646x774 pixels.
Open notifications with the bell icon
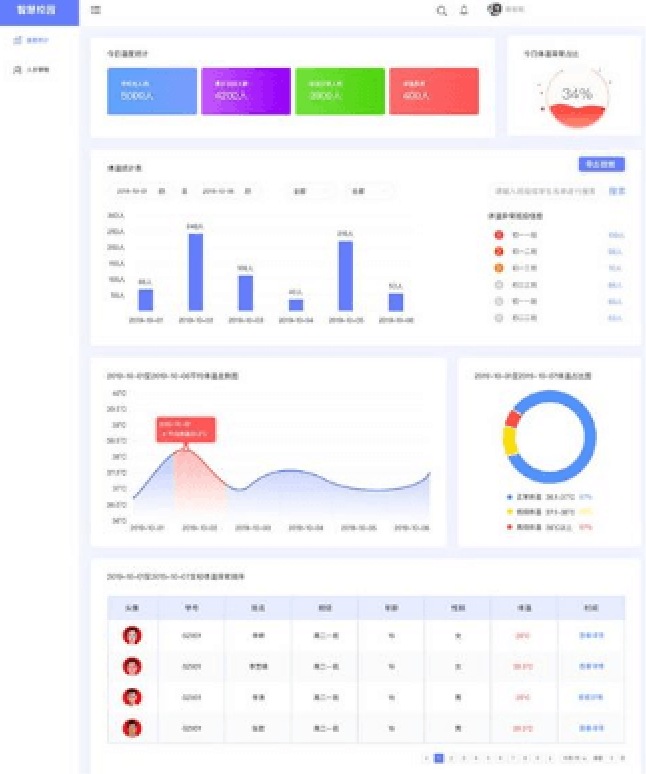pyautogui.click(x=464, y=10)
